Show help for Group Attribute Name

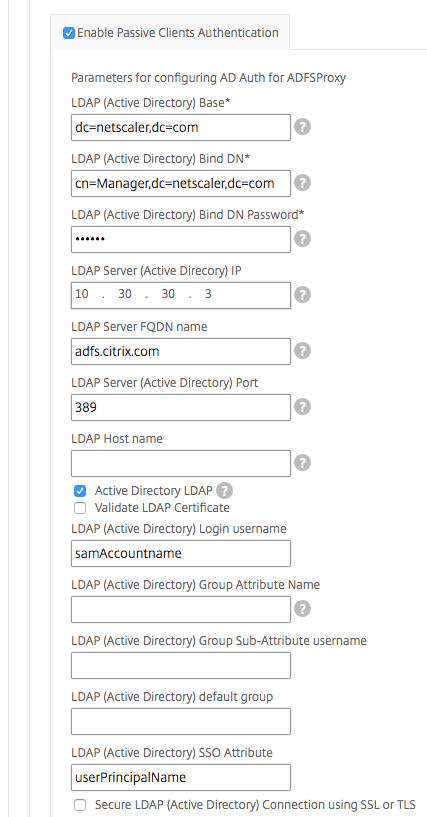[x=303, y=609]
